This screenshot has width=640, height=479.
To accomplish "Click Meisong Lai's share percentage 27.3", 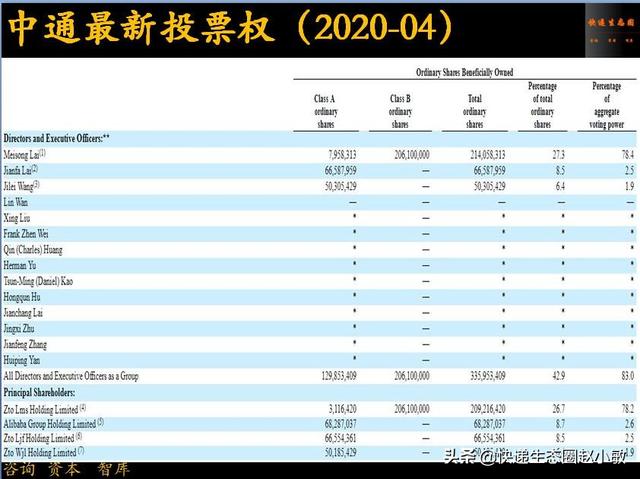I will pos(558,155).
